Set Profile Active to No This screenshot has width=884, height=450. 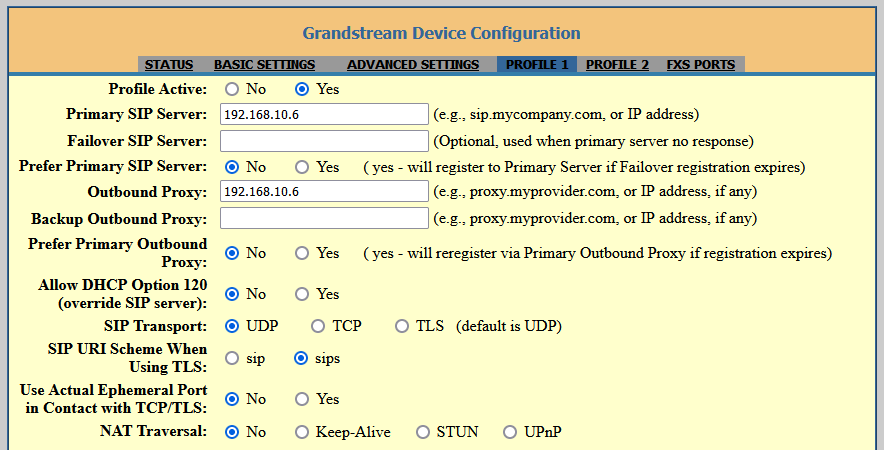tap(232, 89)
